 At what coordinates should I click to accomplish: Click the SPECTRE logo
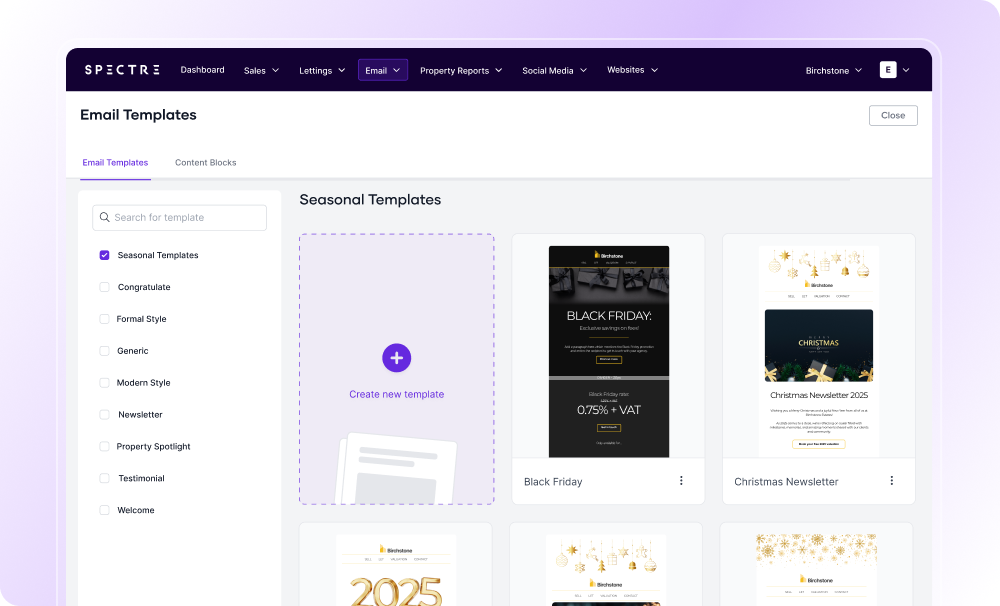coord(122,70)
